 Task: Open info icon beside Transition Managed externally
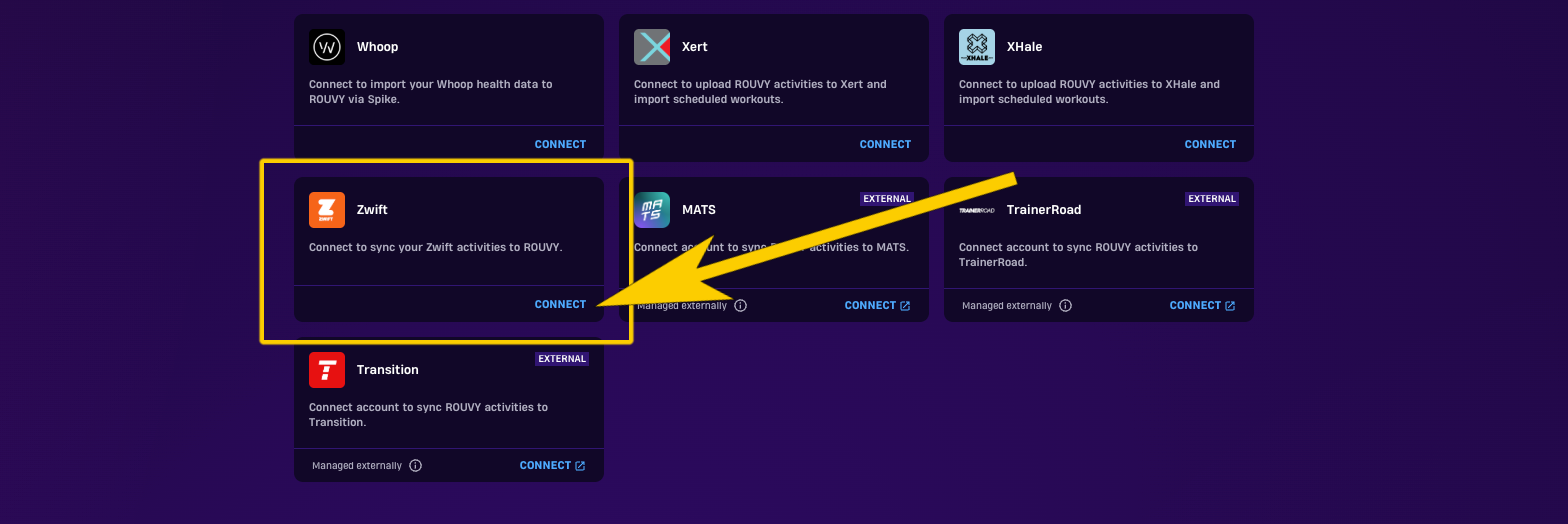[415, 465]
